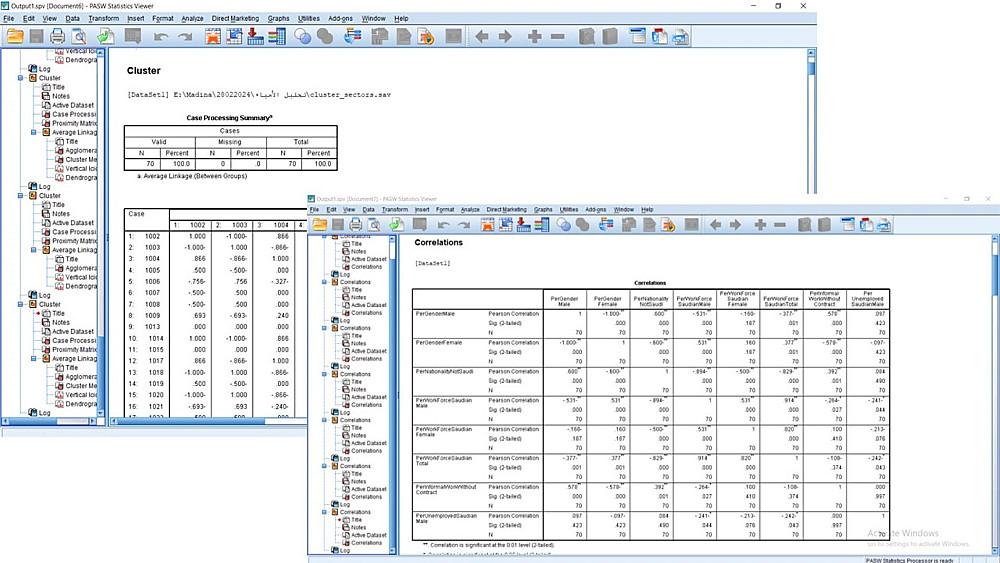Click Expand plus icon in Document6 toolbar
The height and width of the screenshot is (563, 1000).
point(534,37)
